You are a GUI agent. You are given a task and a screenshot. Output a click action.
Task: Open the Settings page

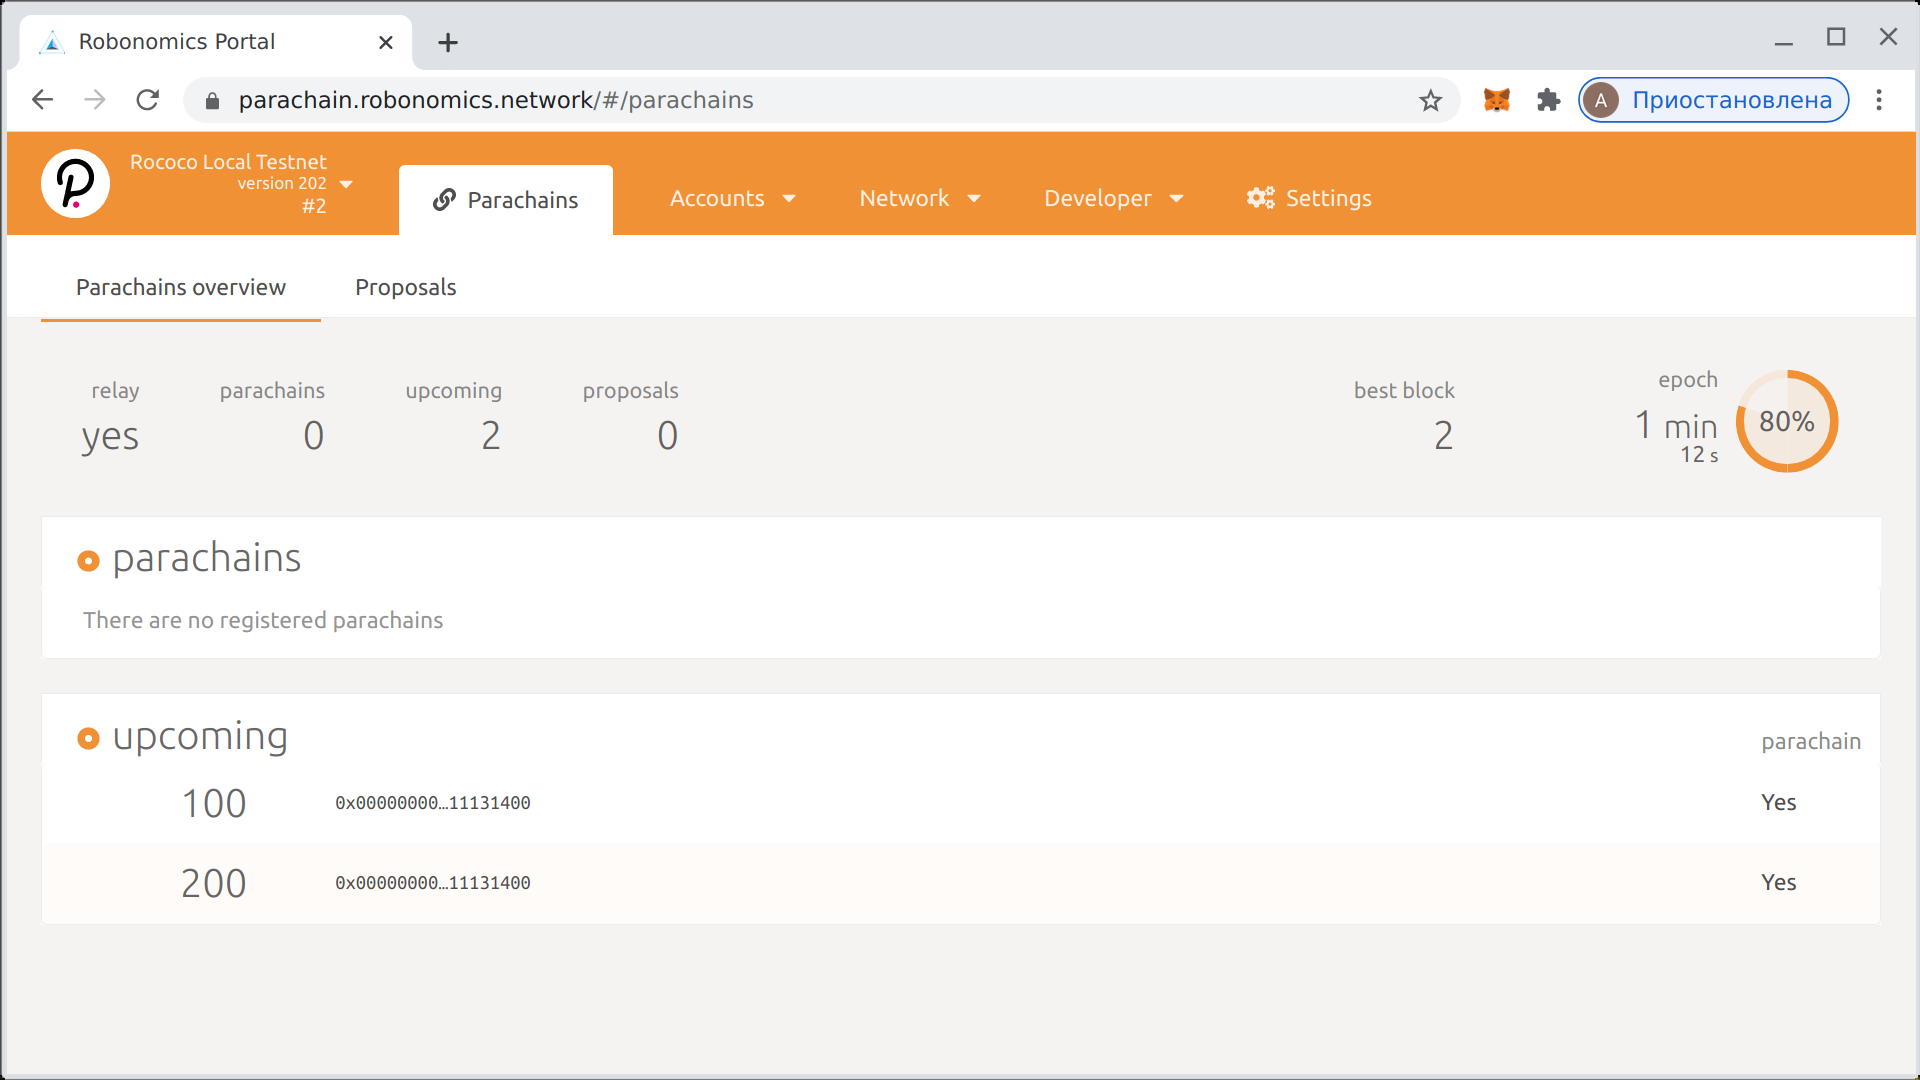(1309, 198)
